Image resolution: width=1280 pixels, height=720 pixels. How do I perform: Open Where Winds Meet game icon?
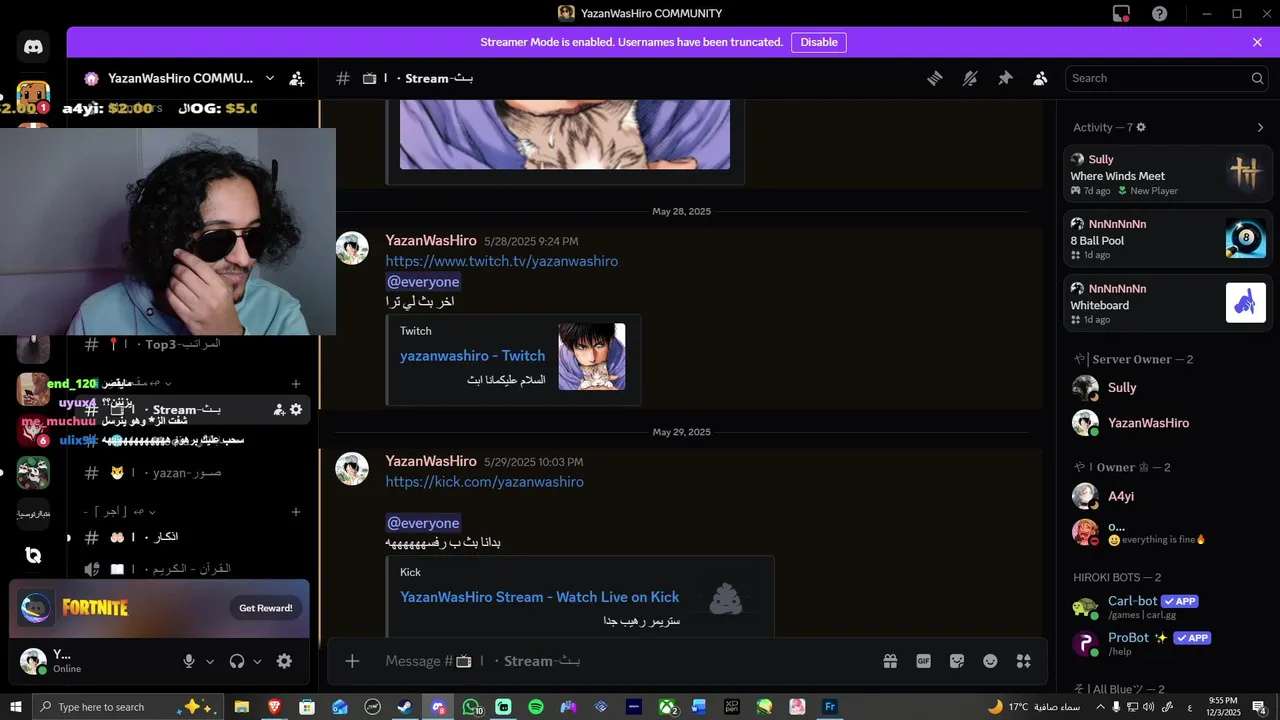click(x=1246, y=174)
